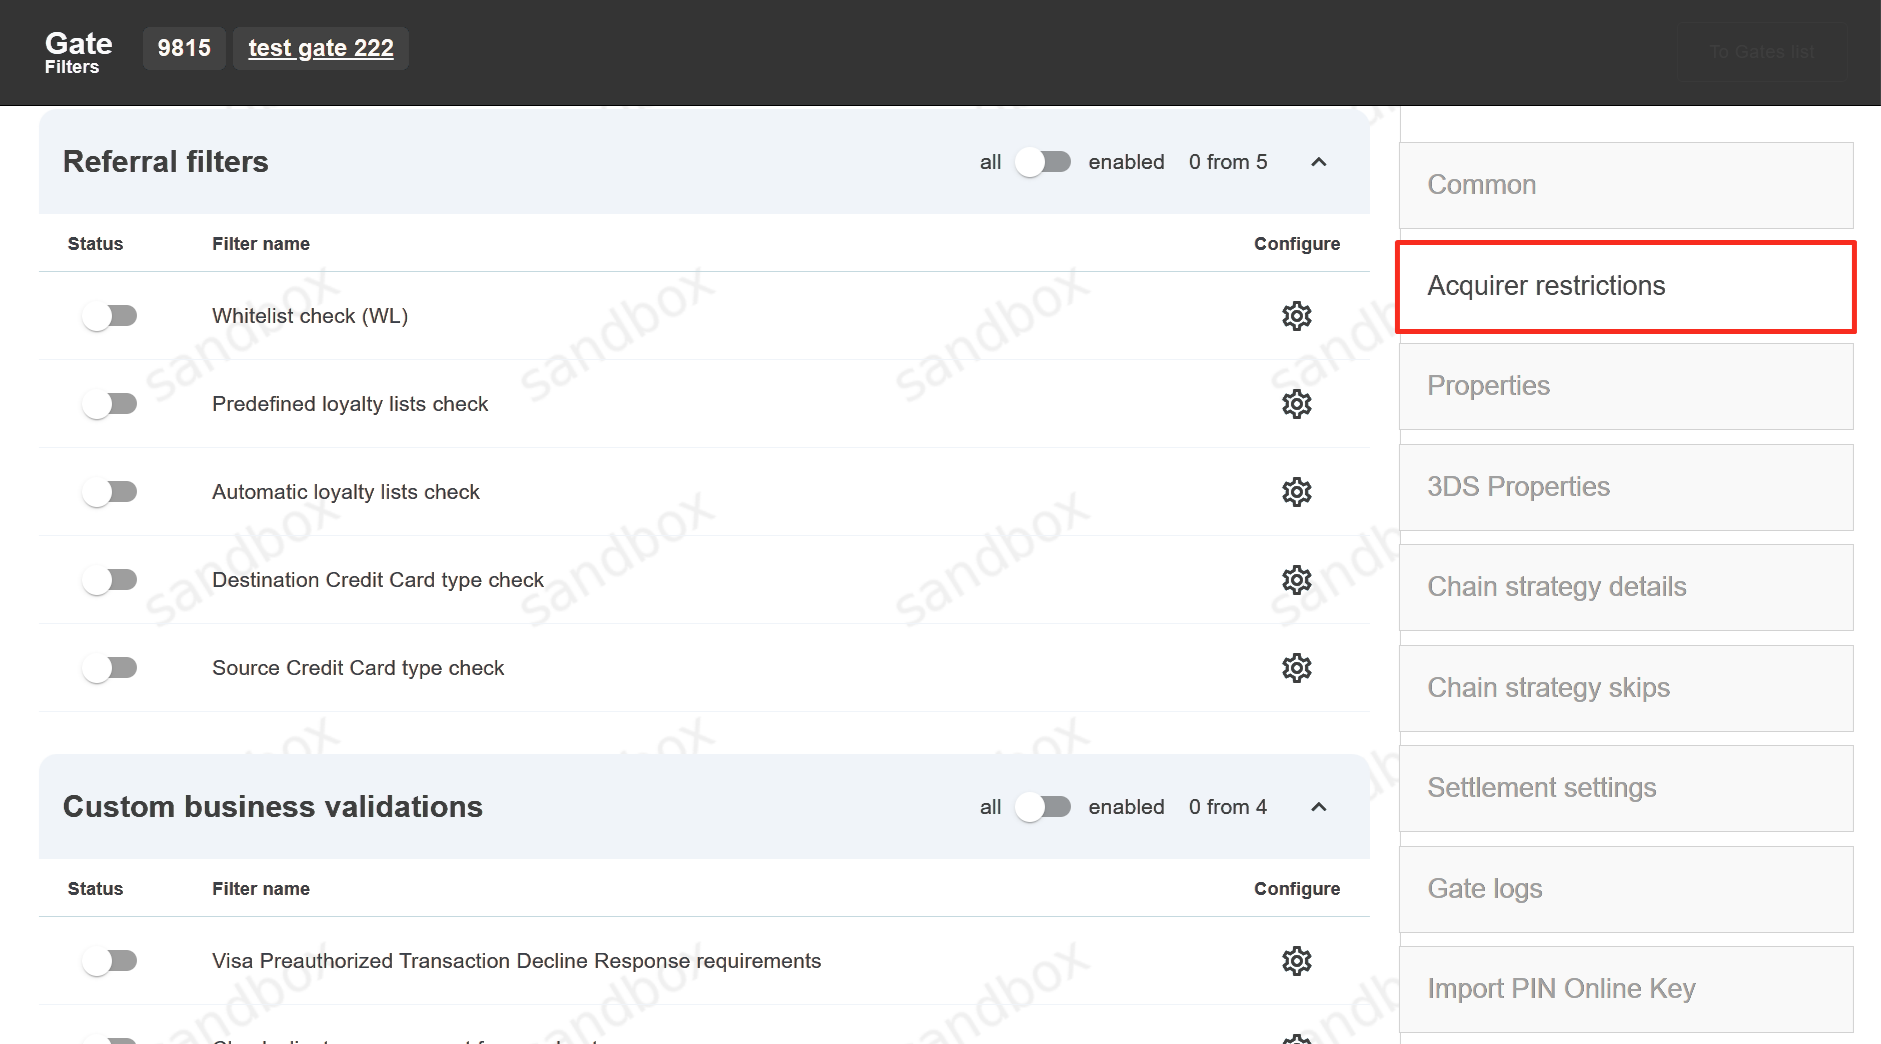Configure Predefined loyalty lists check via gear
Screen dimensions: 1881x1044
[x=1296, y=404]
